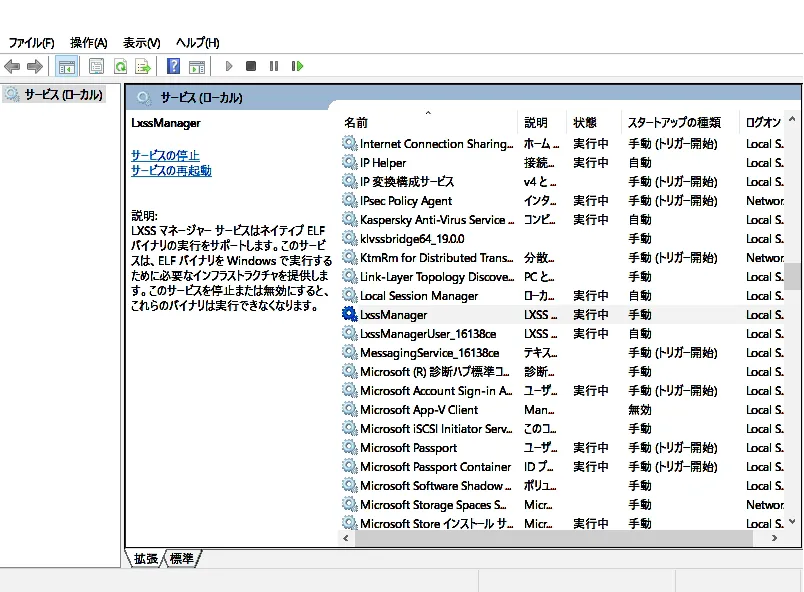The height and width of the screenshot is (592, 804).
Task: Click the サービスの停止 link
Action: click(164, 156)
